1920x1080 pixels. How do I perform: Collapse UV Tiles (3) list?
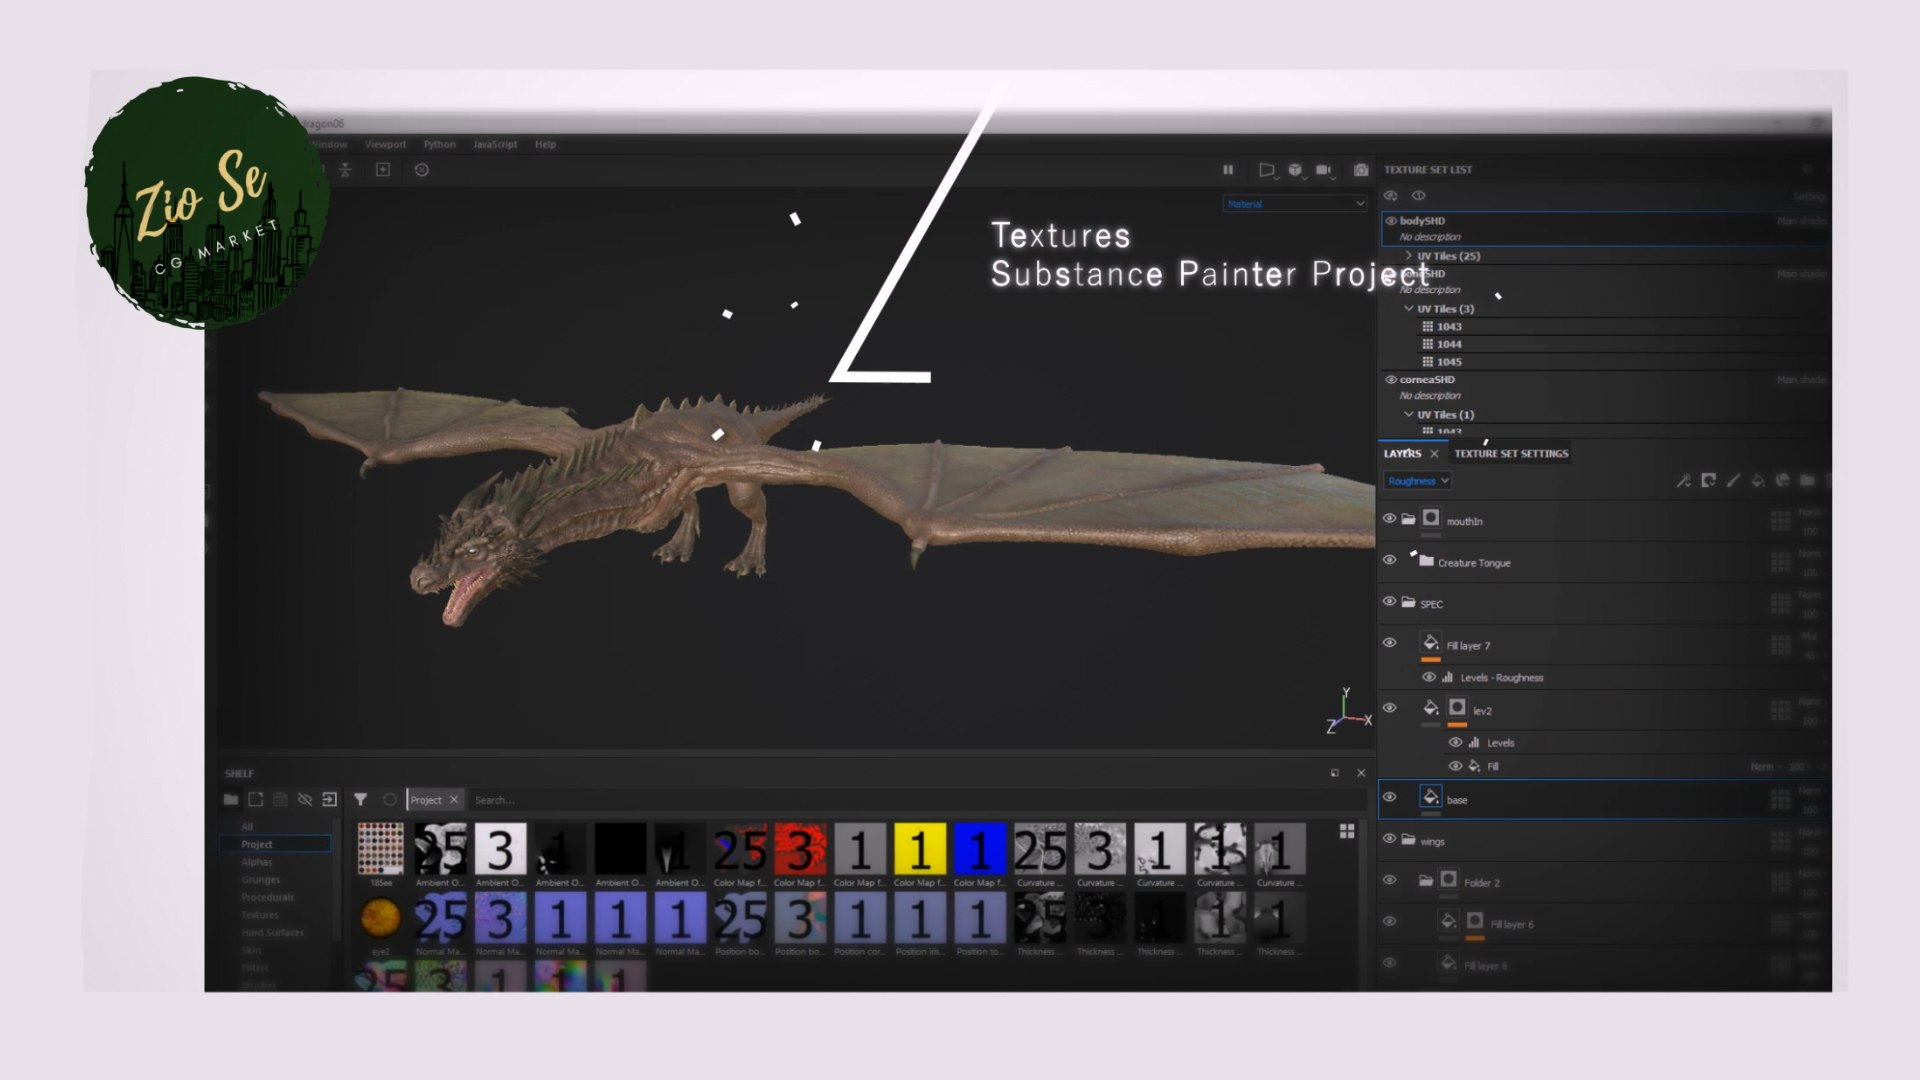(x=1409, y=309)
